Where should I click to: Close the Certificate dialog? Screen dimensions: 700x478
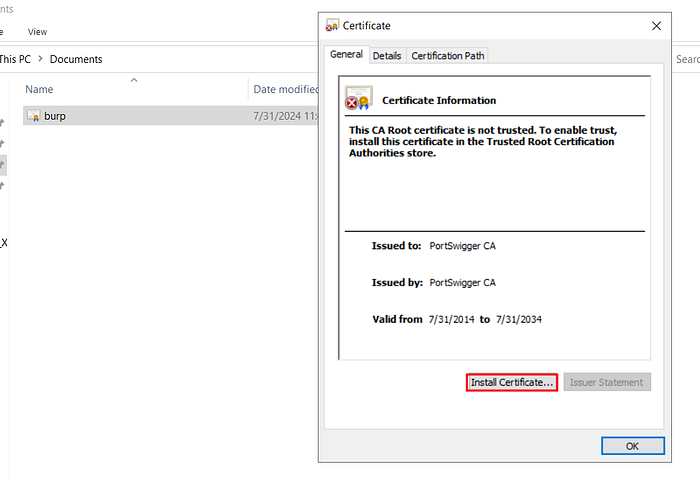click(656, 26)
